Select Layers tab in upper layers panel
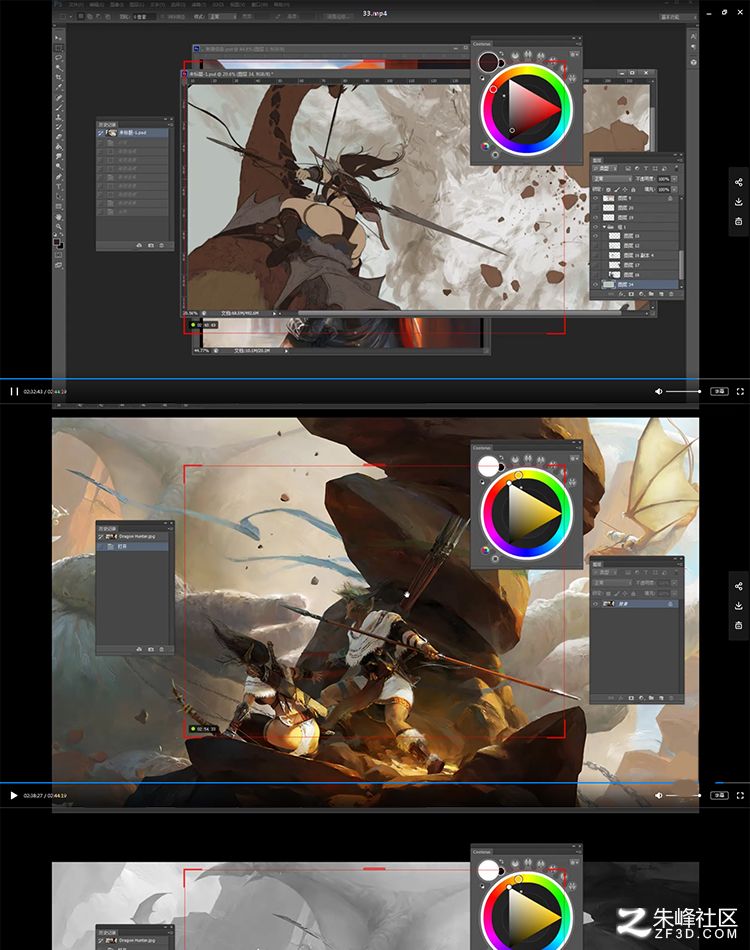 597,161
